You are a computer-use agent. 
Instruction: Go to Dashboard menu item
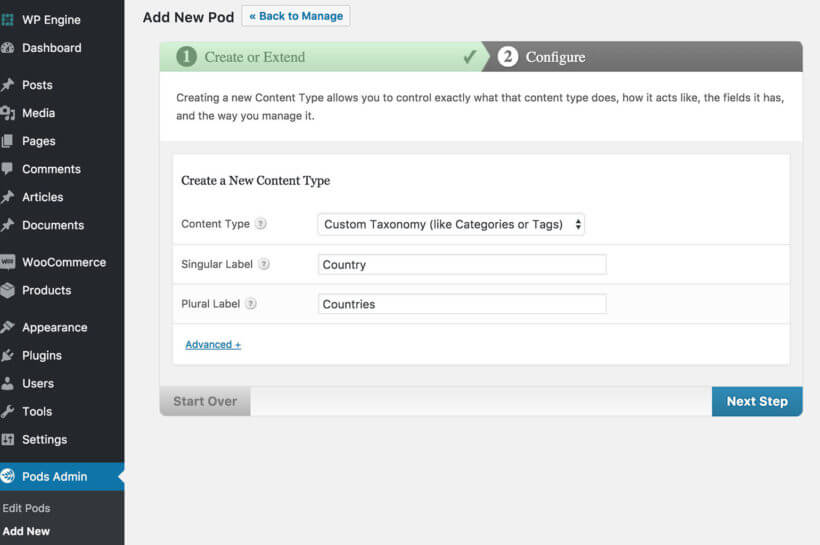tap(52, 48)
